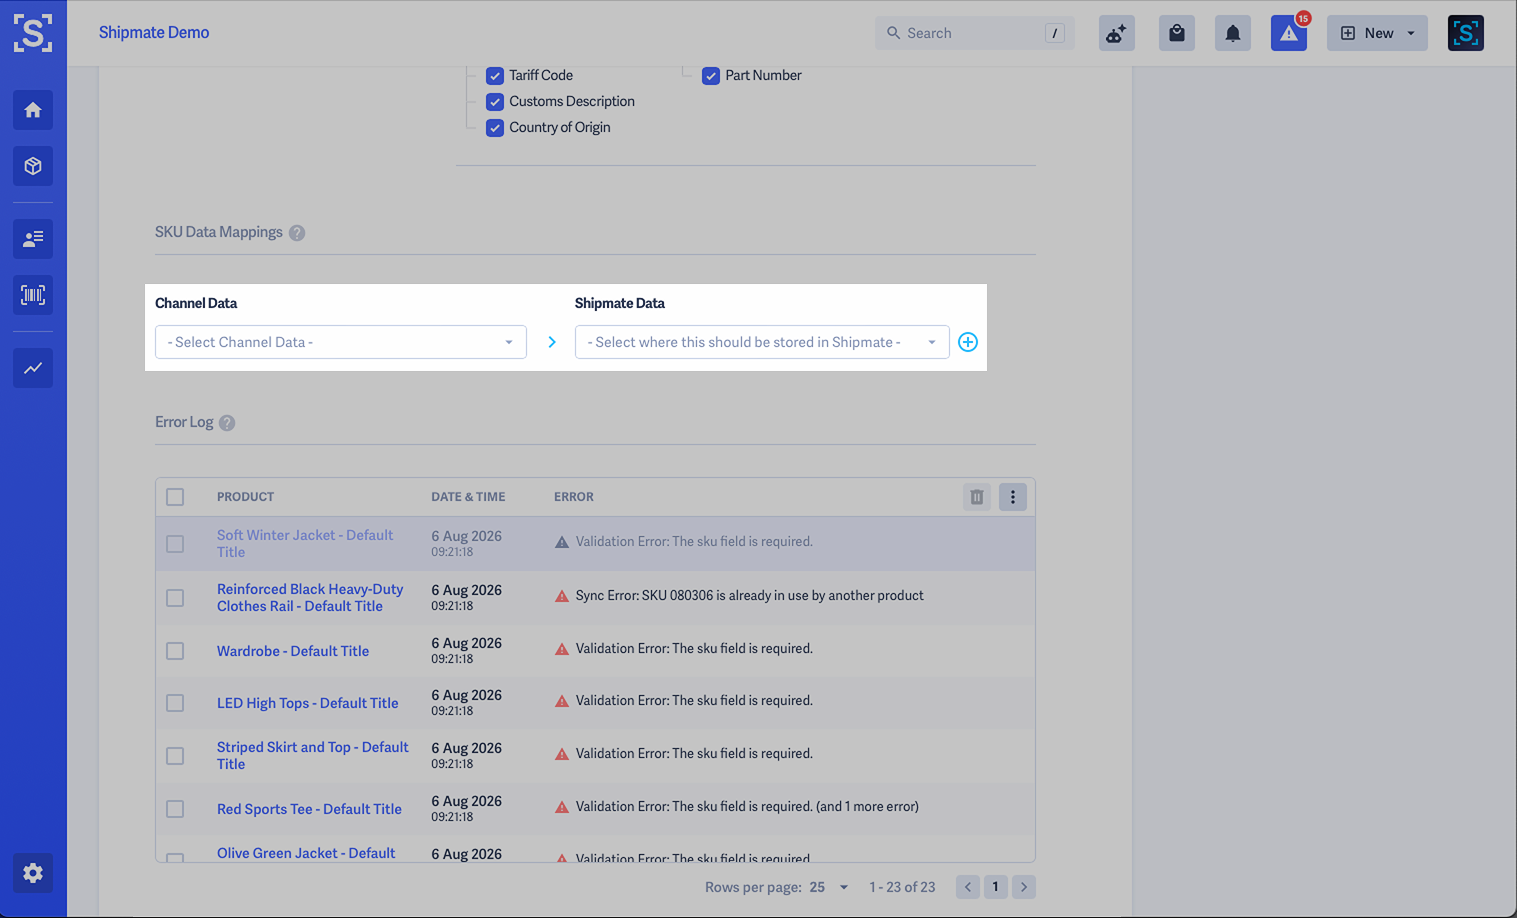Click the Shipmate logo in sidebar
Image resolution: width=1517 pixels, height=918 pixels.
[33, 33]
